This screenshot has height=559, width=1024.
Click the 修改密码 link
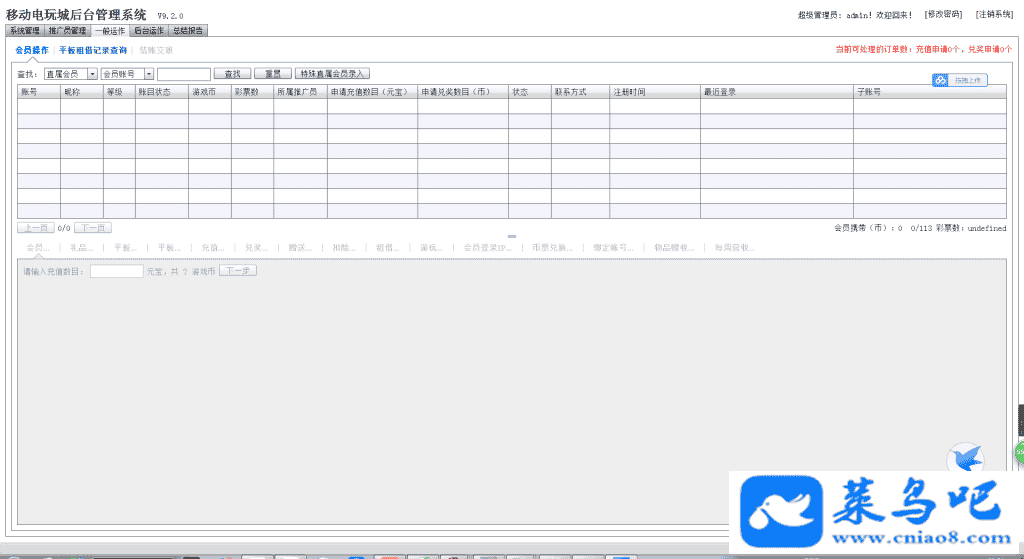coord(944,14)
